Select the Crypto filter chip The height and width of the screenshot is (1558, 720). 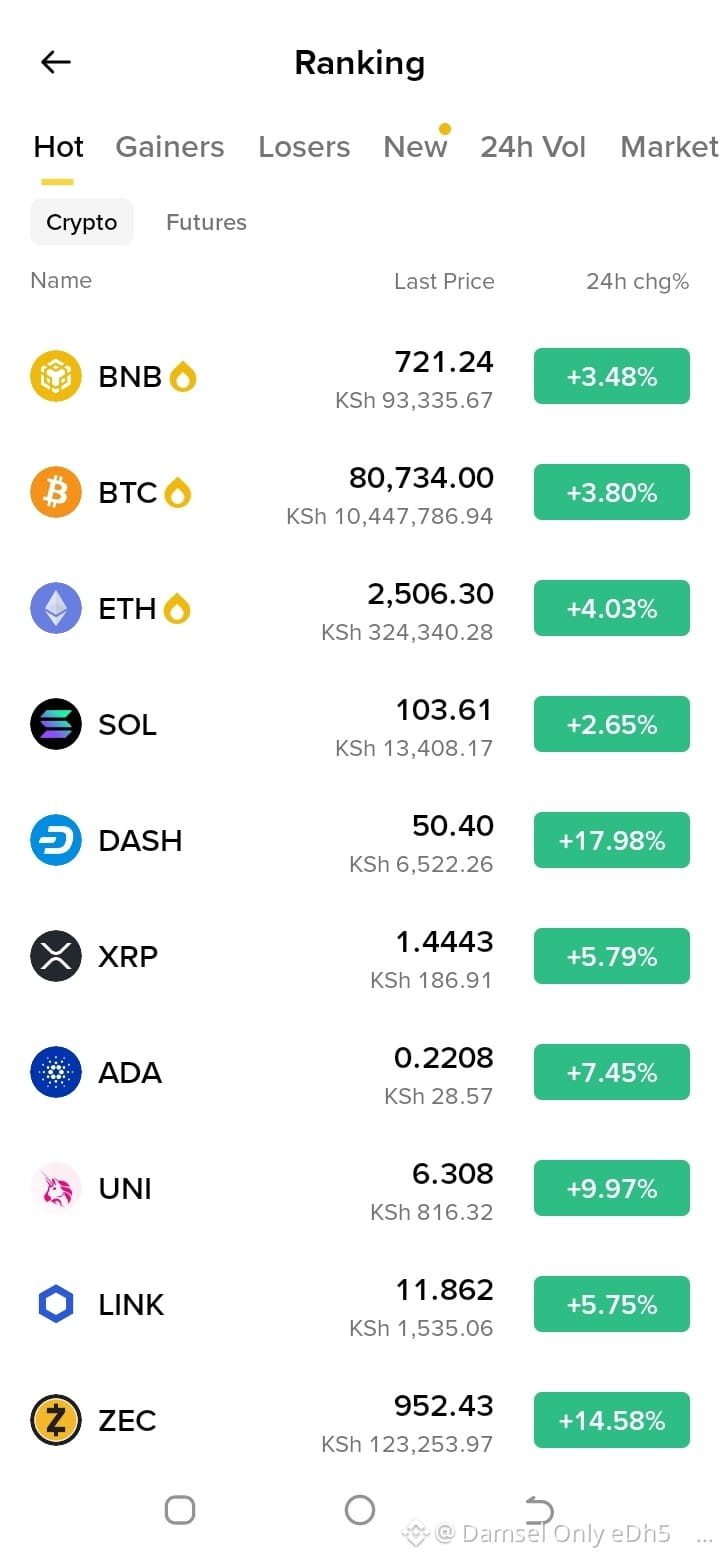coord(82,222)
